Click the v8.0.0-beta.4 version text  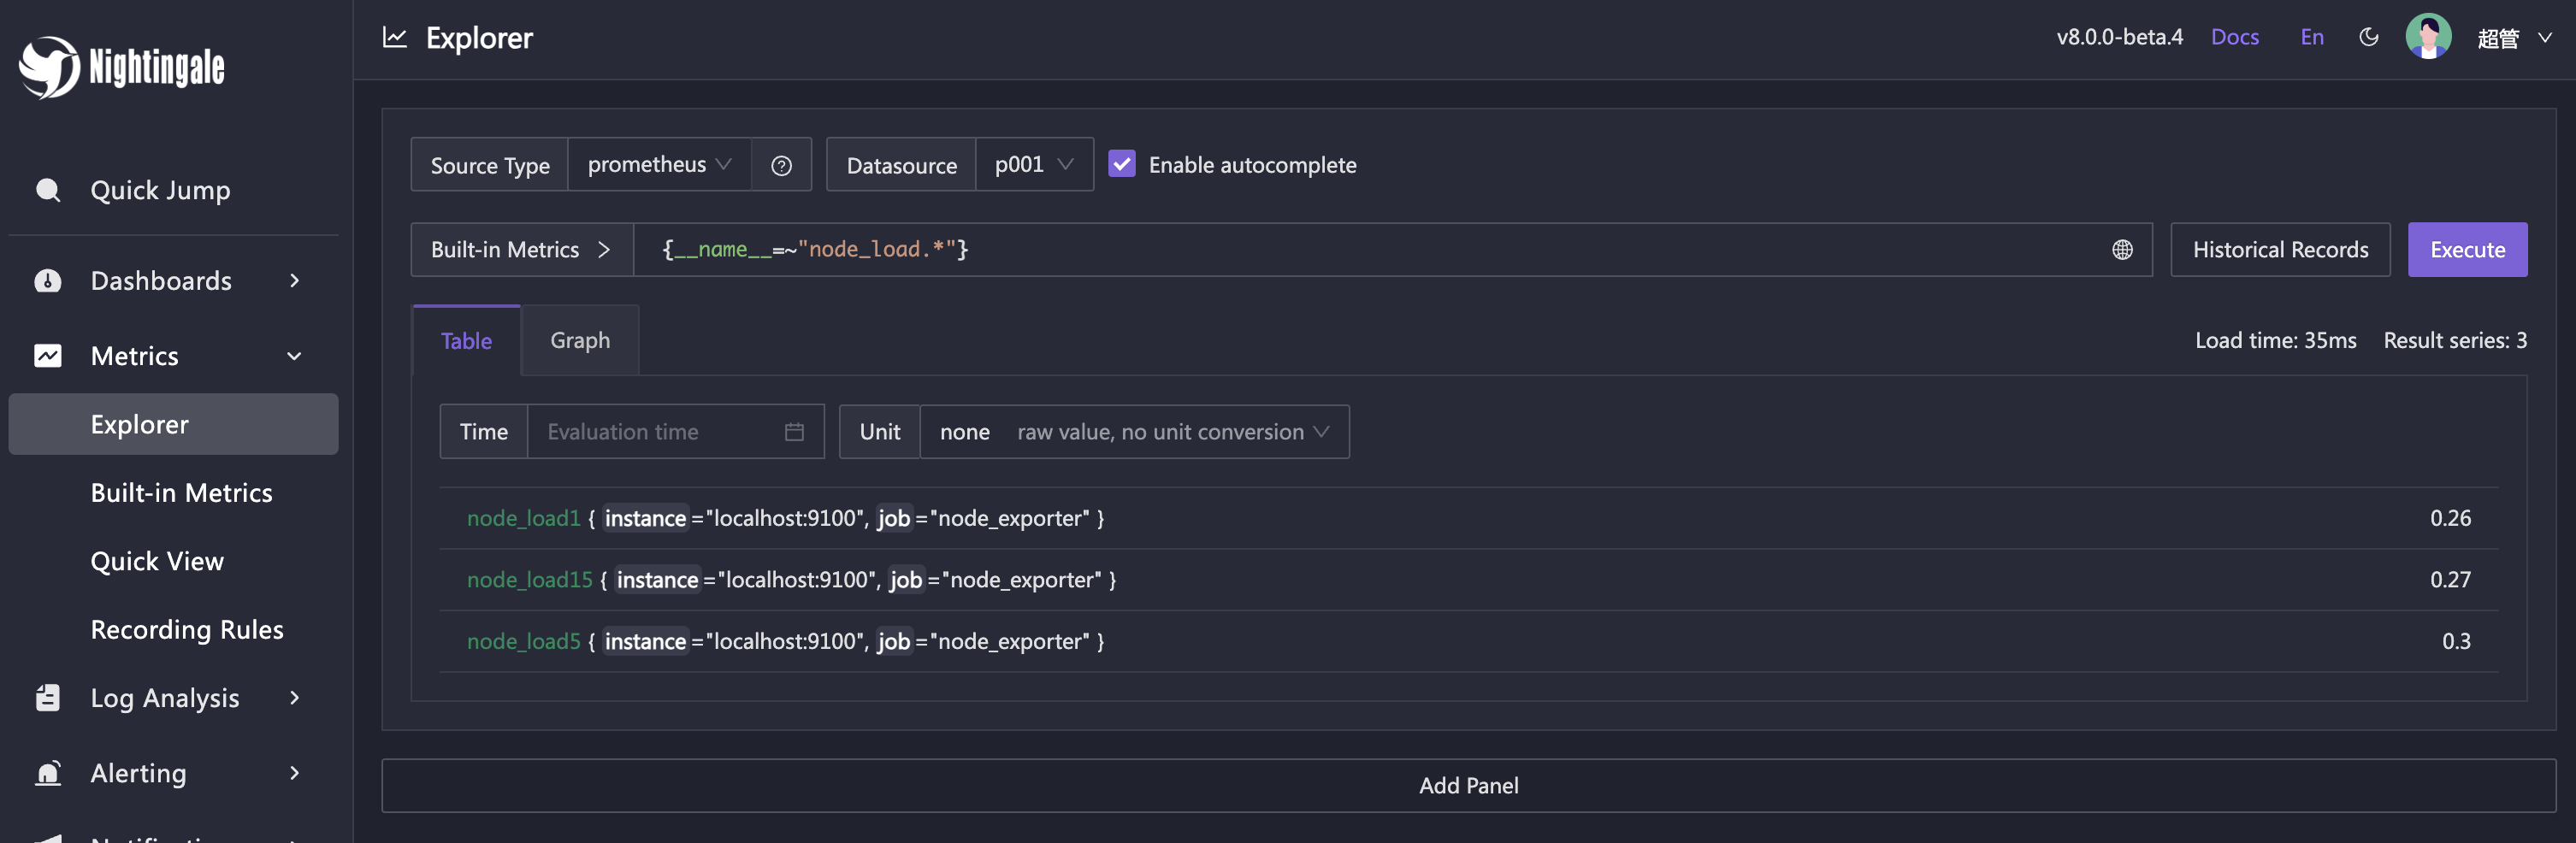pos(2119,37)
